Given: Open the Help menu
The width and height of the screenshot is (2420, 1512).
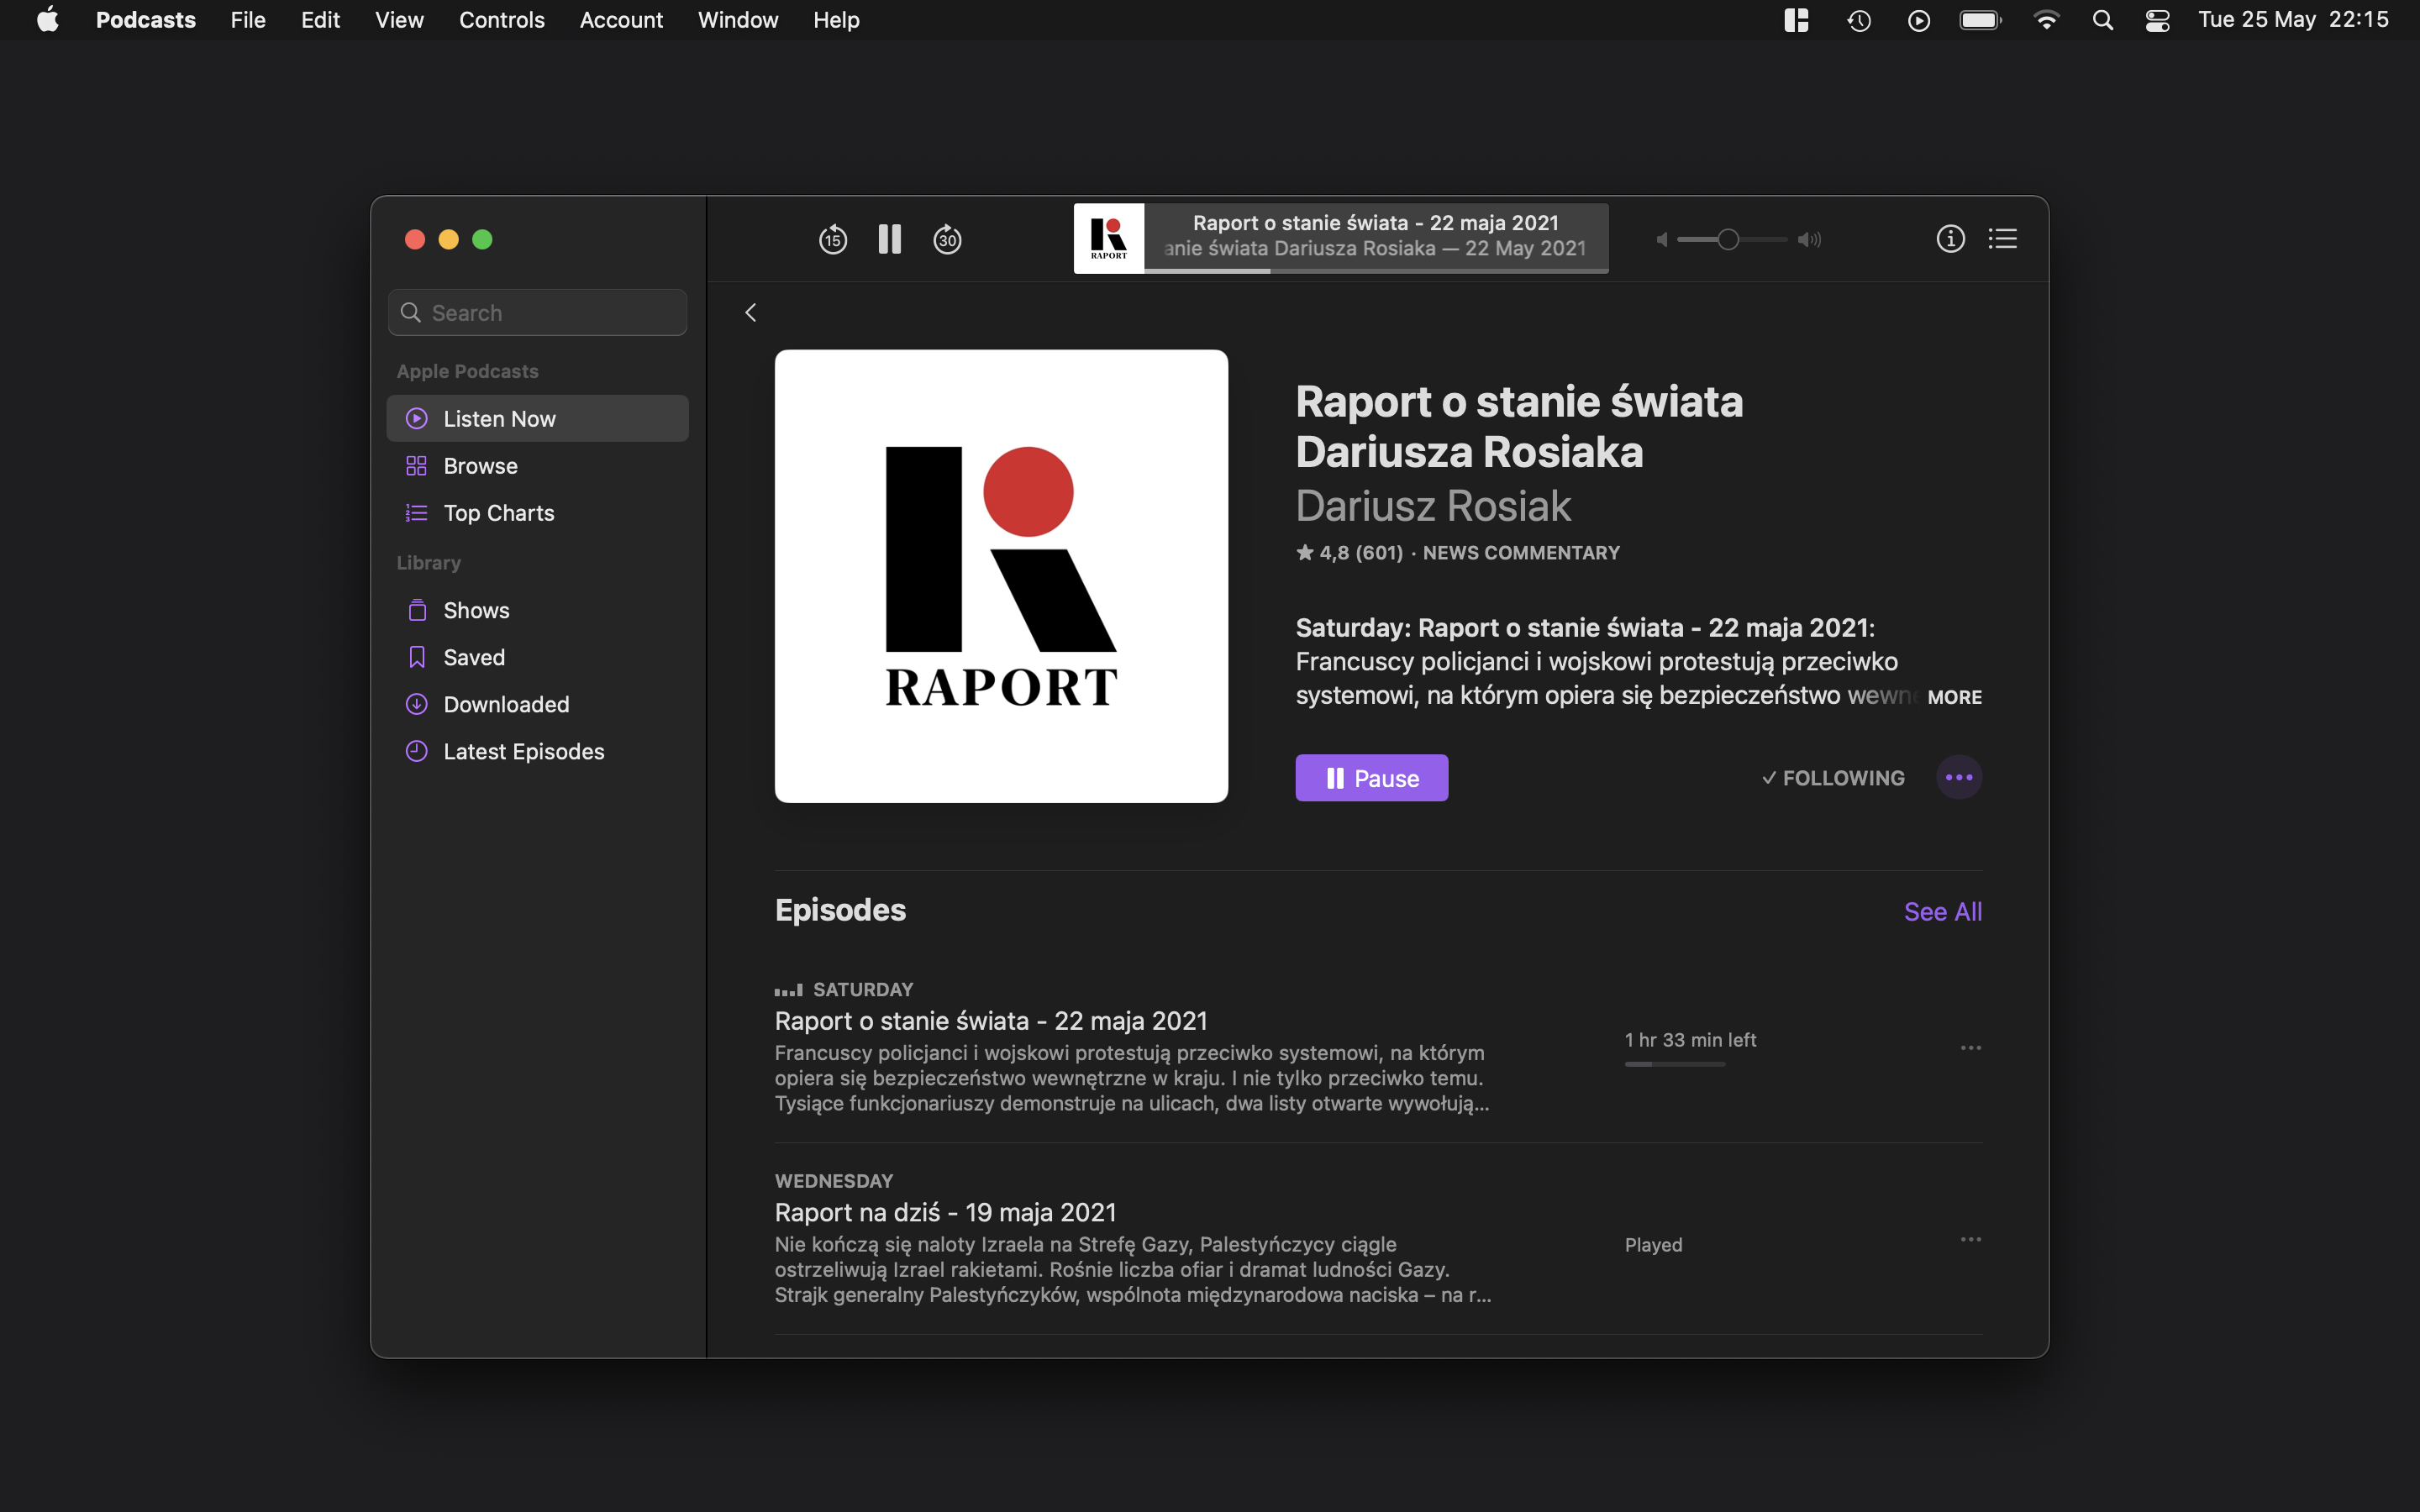Looking at the screenshot, I should [836, 20].
